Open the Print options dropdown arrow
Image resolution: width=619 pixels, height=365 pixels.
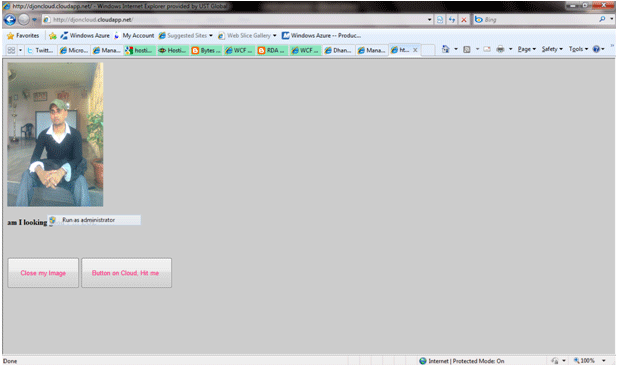pos(510,49)
